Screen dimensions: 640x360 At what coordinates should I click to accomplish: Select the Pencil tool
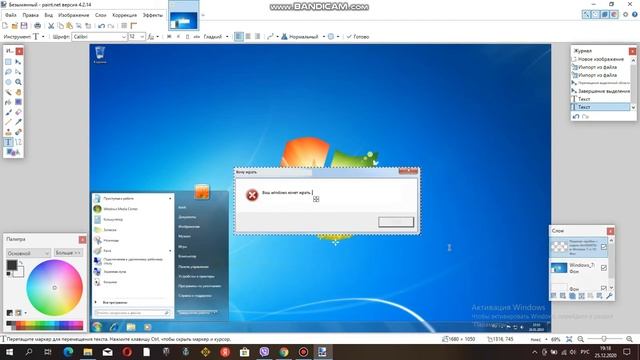coord(8,122)
